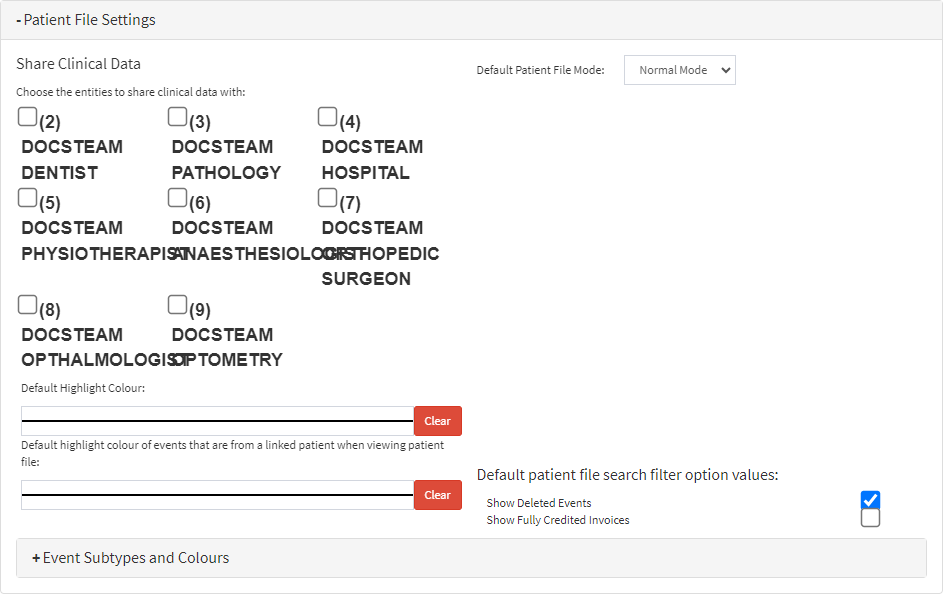This screenshot has width=943, height=594.
Task: Check the (4) DOCSTEAM HOSPITAL box
Action: tap(327, 117)
